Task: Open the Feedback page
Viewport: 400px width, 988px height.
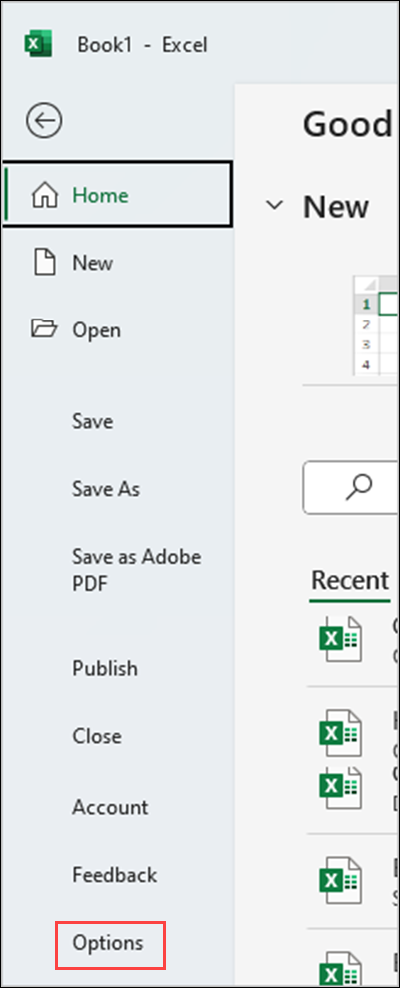Action: pos(115,875)
